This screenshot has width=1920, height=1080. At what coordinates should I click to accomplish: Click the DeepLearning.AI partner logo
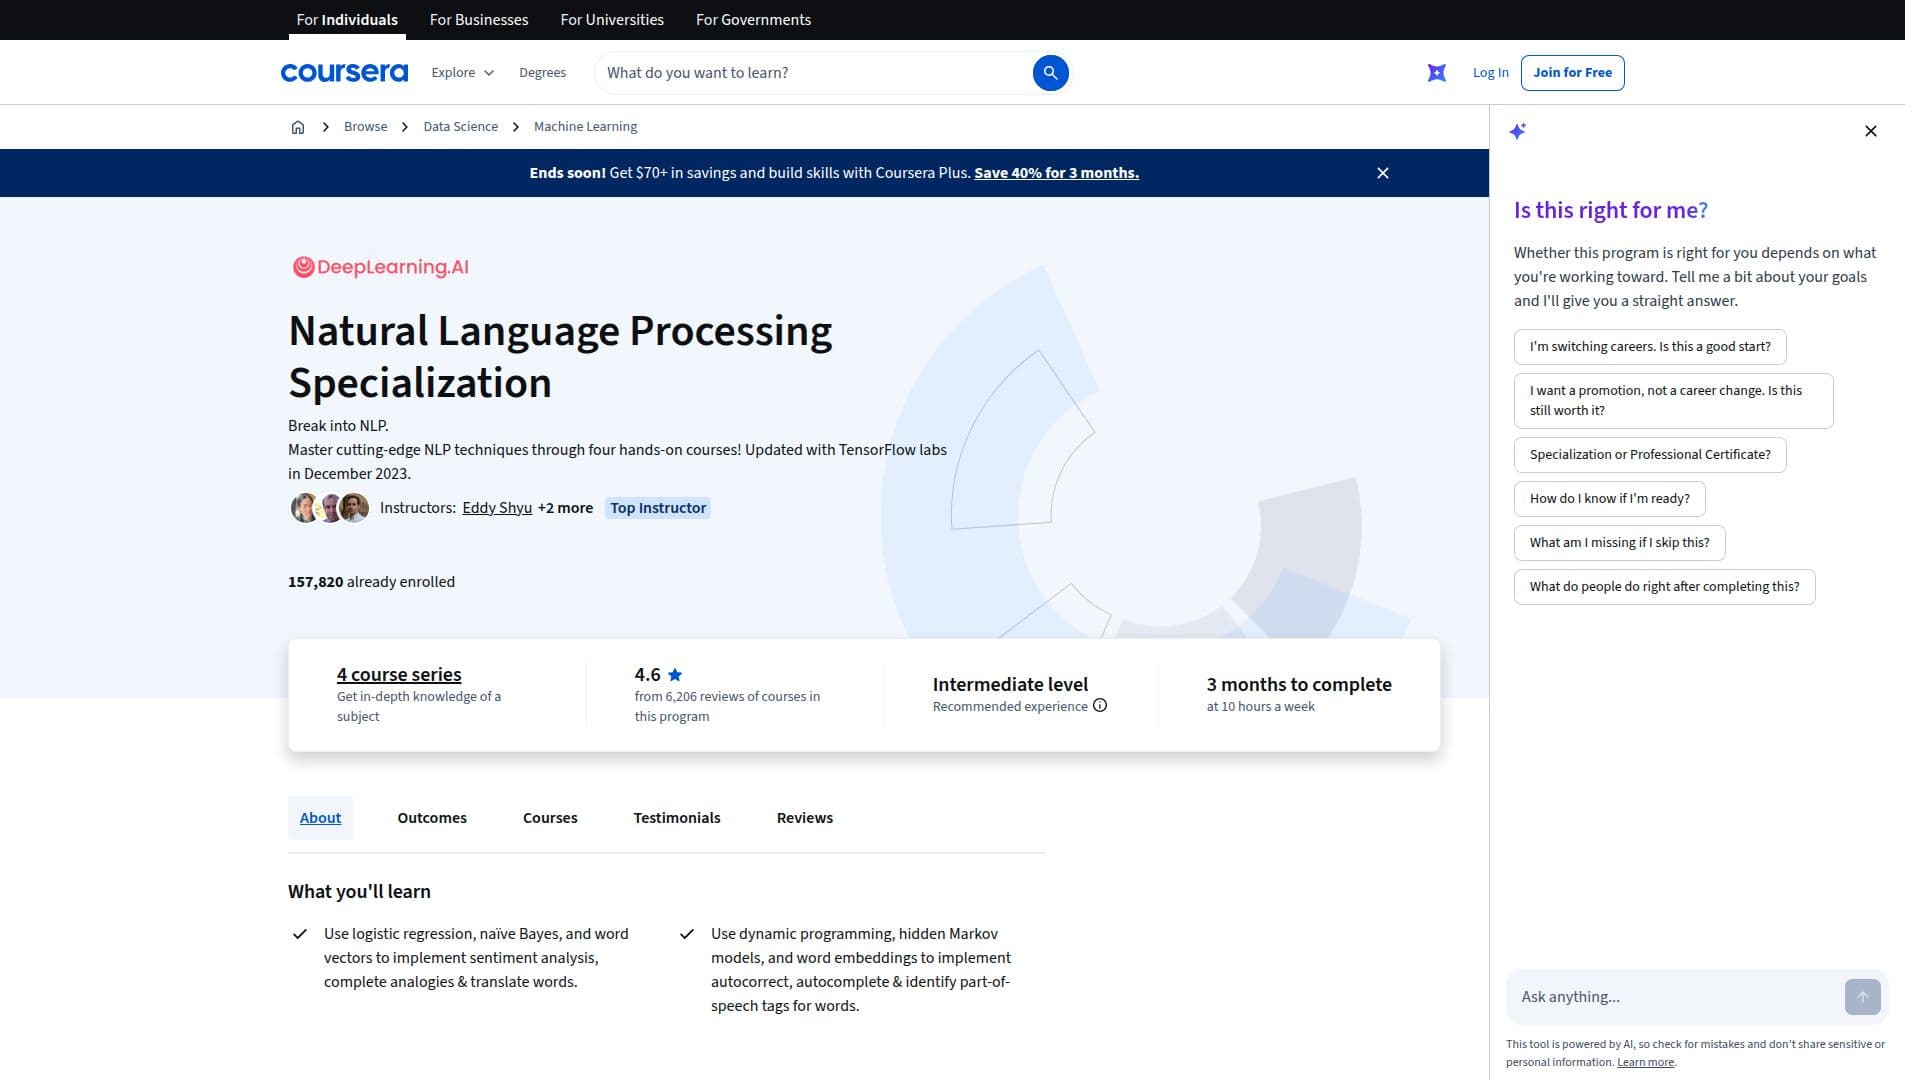(x=383, y=269)
